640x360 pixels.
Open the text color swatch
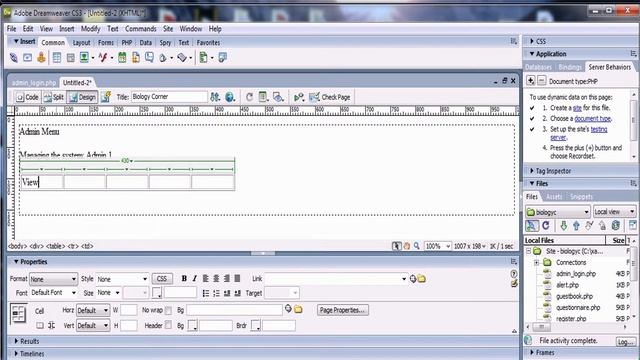click(156, 293)
